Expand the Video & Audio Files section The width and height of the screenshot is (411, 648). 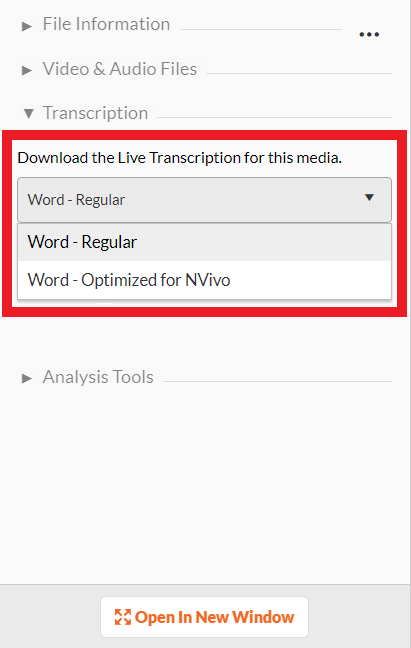pyautogui.click(x=109, y=69)
